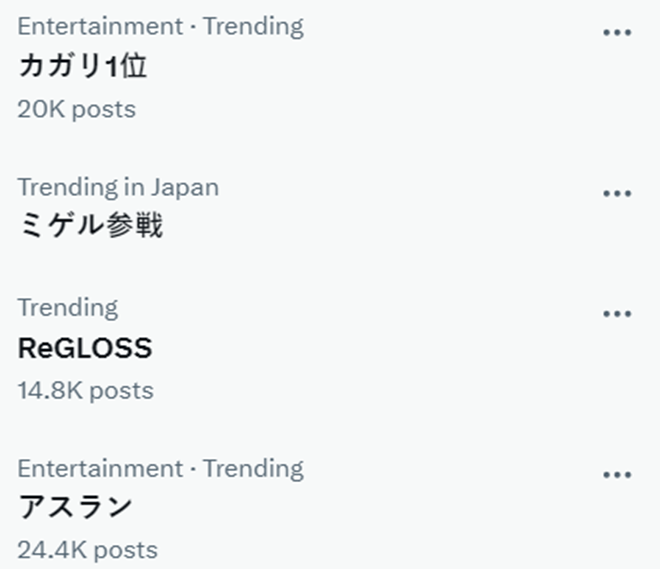This screenshot has height=569, width=660.
Task: Click the word posts below ReGLOSS
Action: click(122, 389)
